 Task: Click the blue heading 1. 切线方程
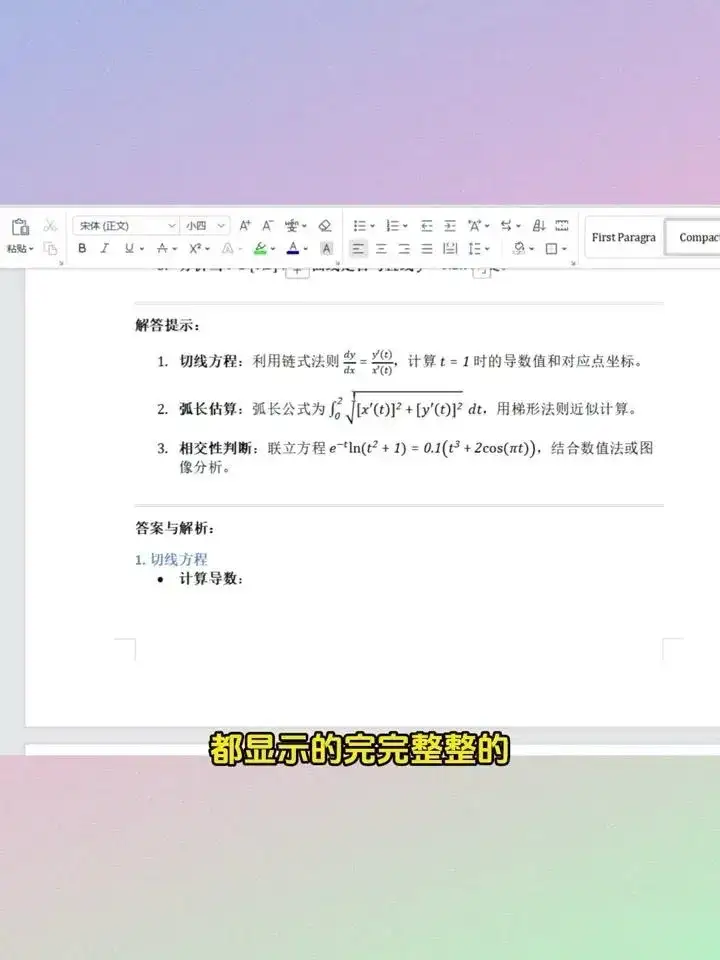click(171, 559)
